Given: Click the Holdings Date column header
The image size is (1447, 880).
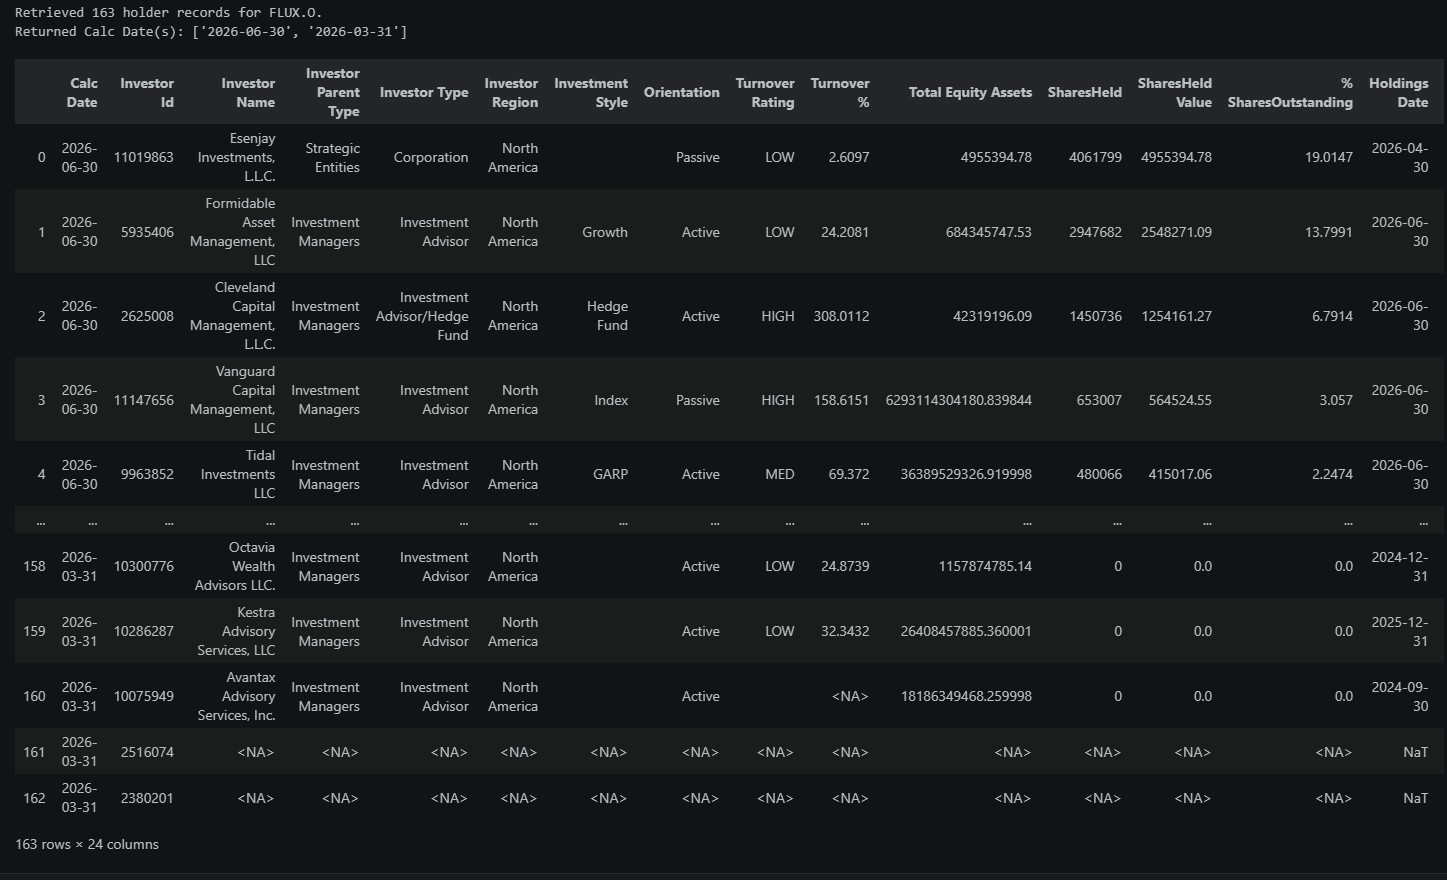Looking at the screenshot, I should 1399,93.
